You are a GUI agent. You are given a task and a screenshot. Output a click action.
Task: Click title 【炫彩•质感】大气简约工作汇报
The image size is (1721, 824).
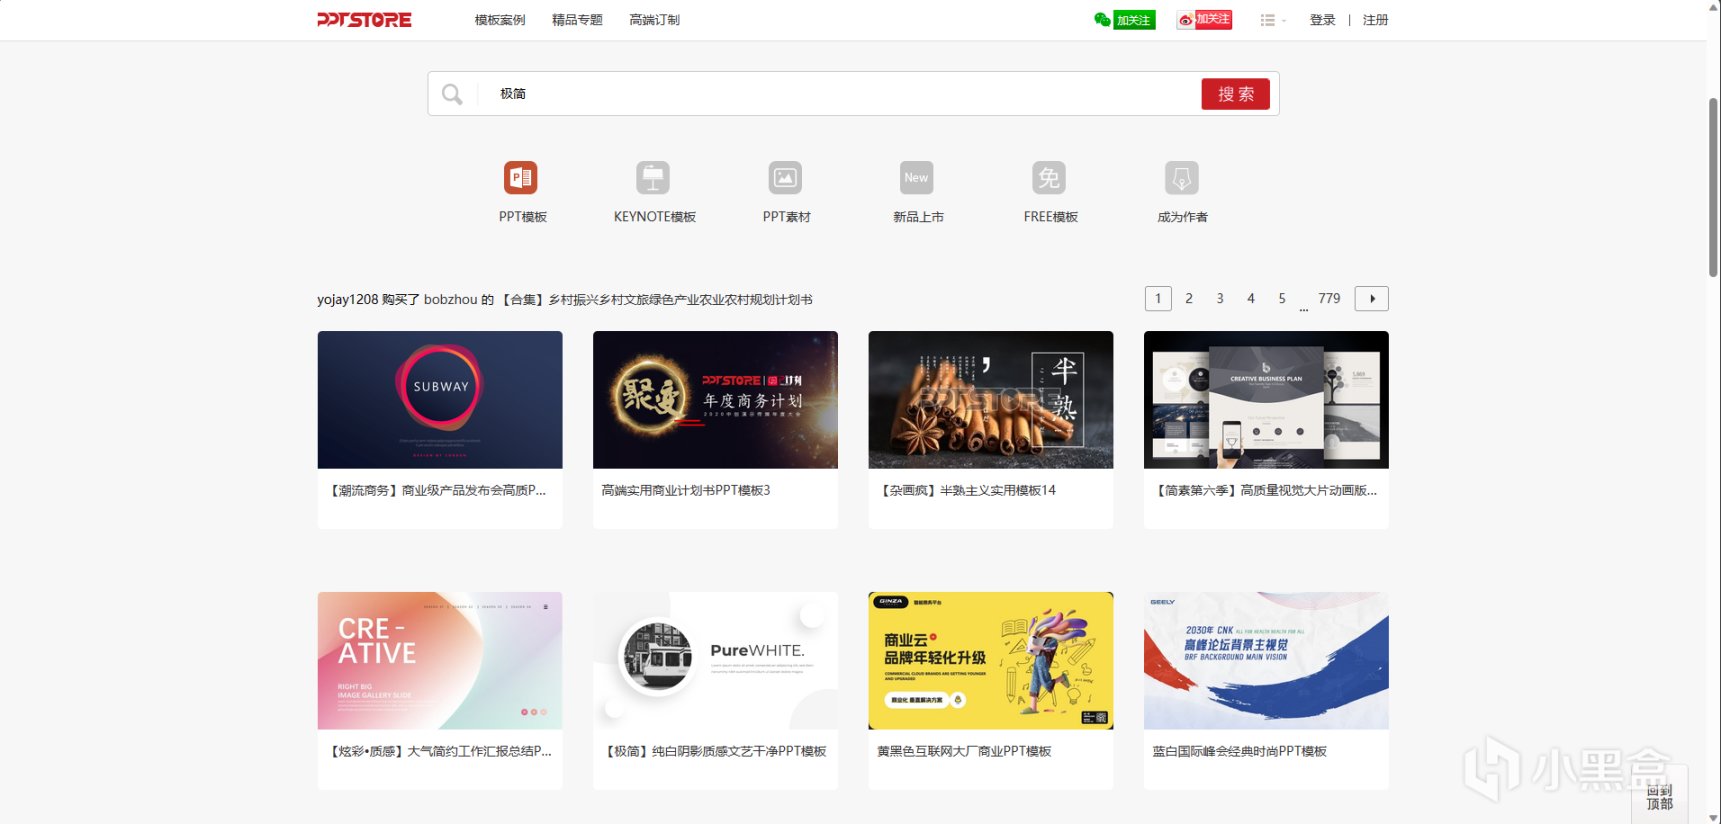440,752
